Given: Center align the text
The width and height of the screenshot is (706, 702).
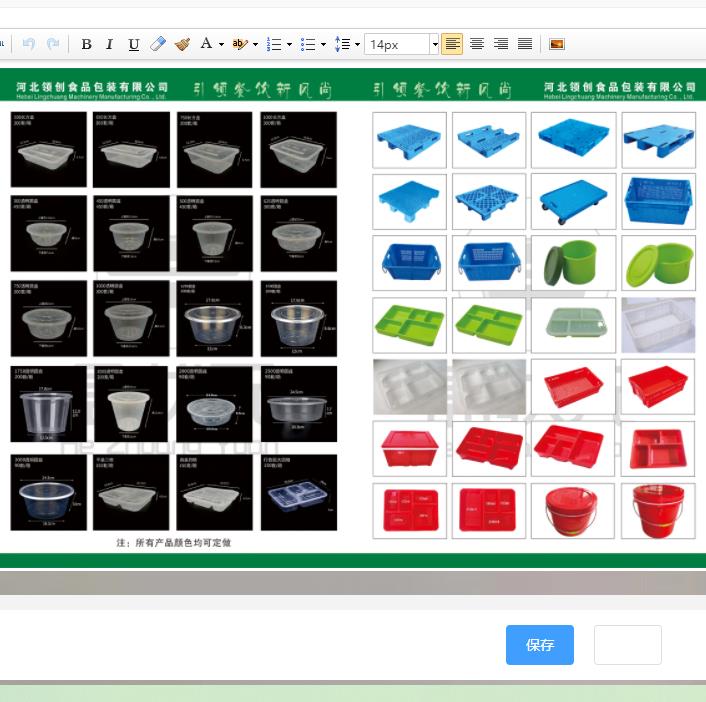Looking at the screenshot, I should click(477, 44).
